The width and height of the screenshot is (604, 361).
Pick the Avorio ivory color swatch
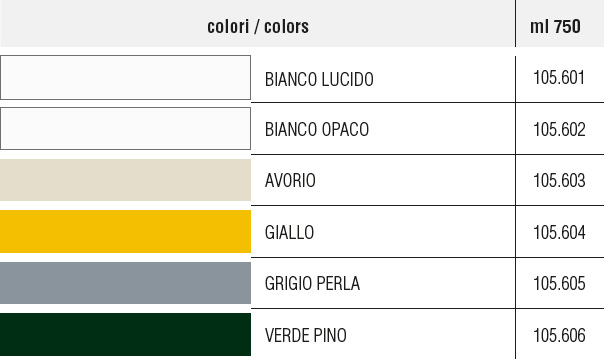126,180
